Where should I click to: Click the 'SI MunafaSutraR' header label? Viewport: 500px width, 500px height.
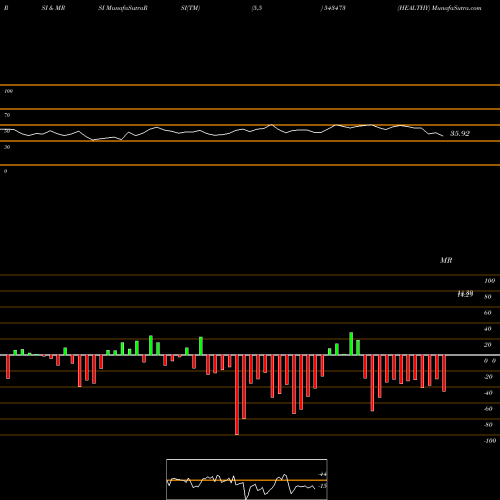123,8
